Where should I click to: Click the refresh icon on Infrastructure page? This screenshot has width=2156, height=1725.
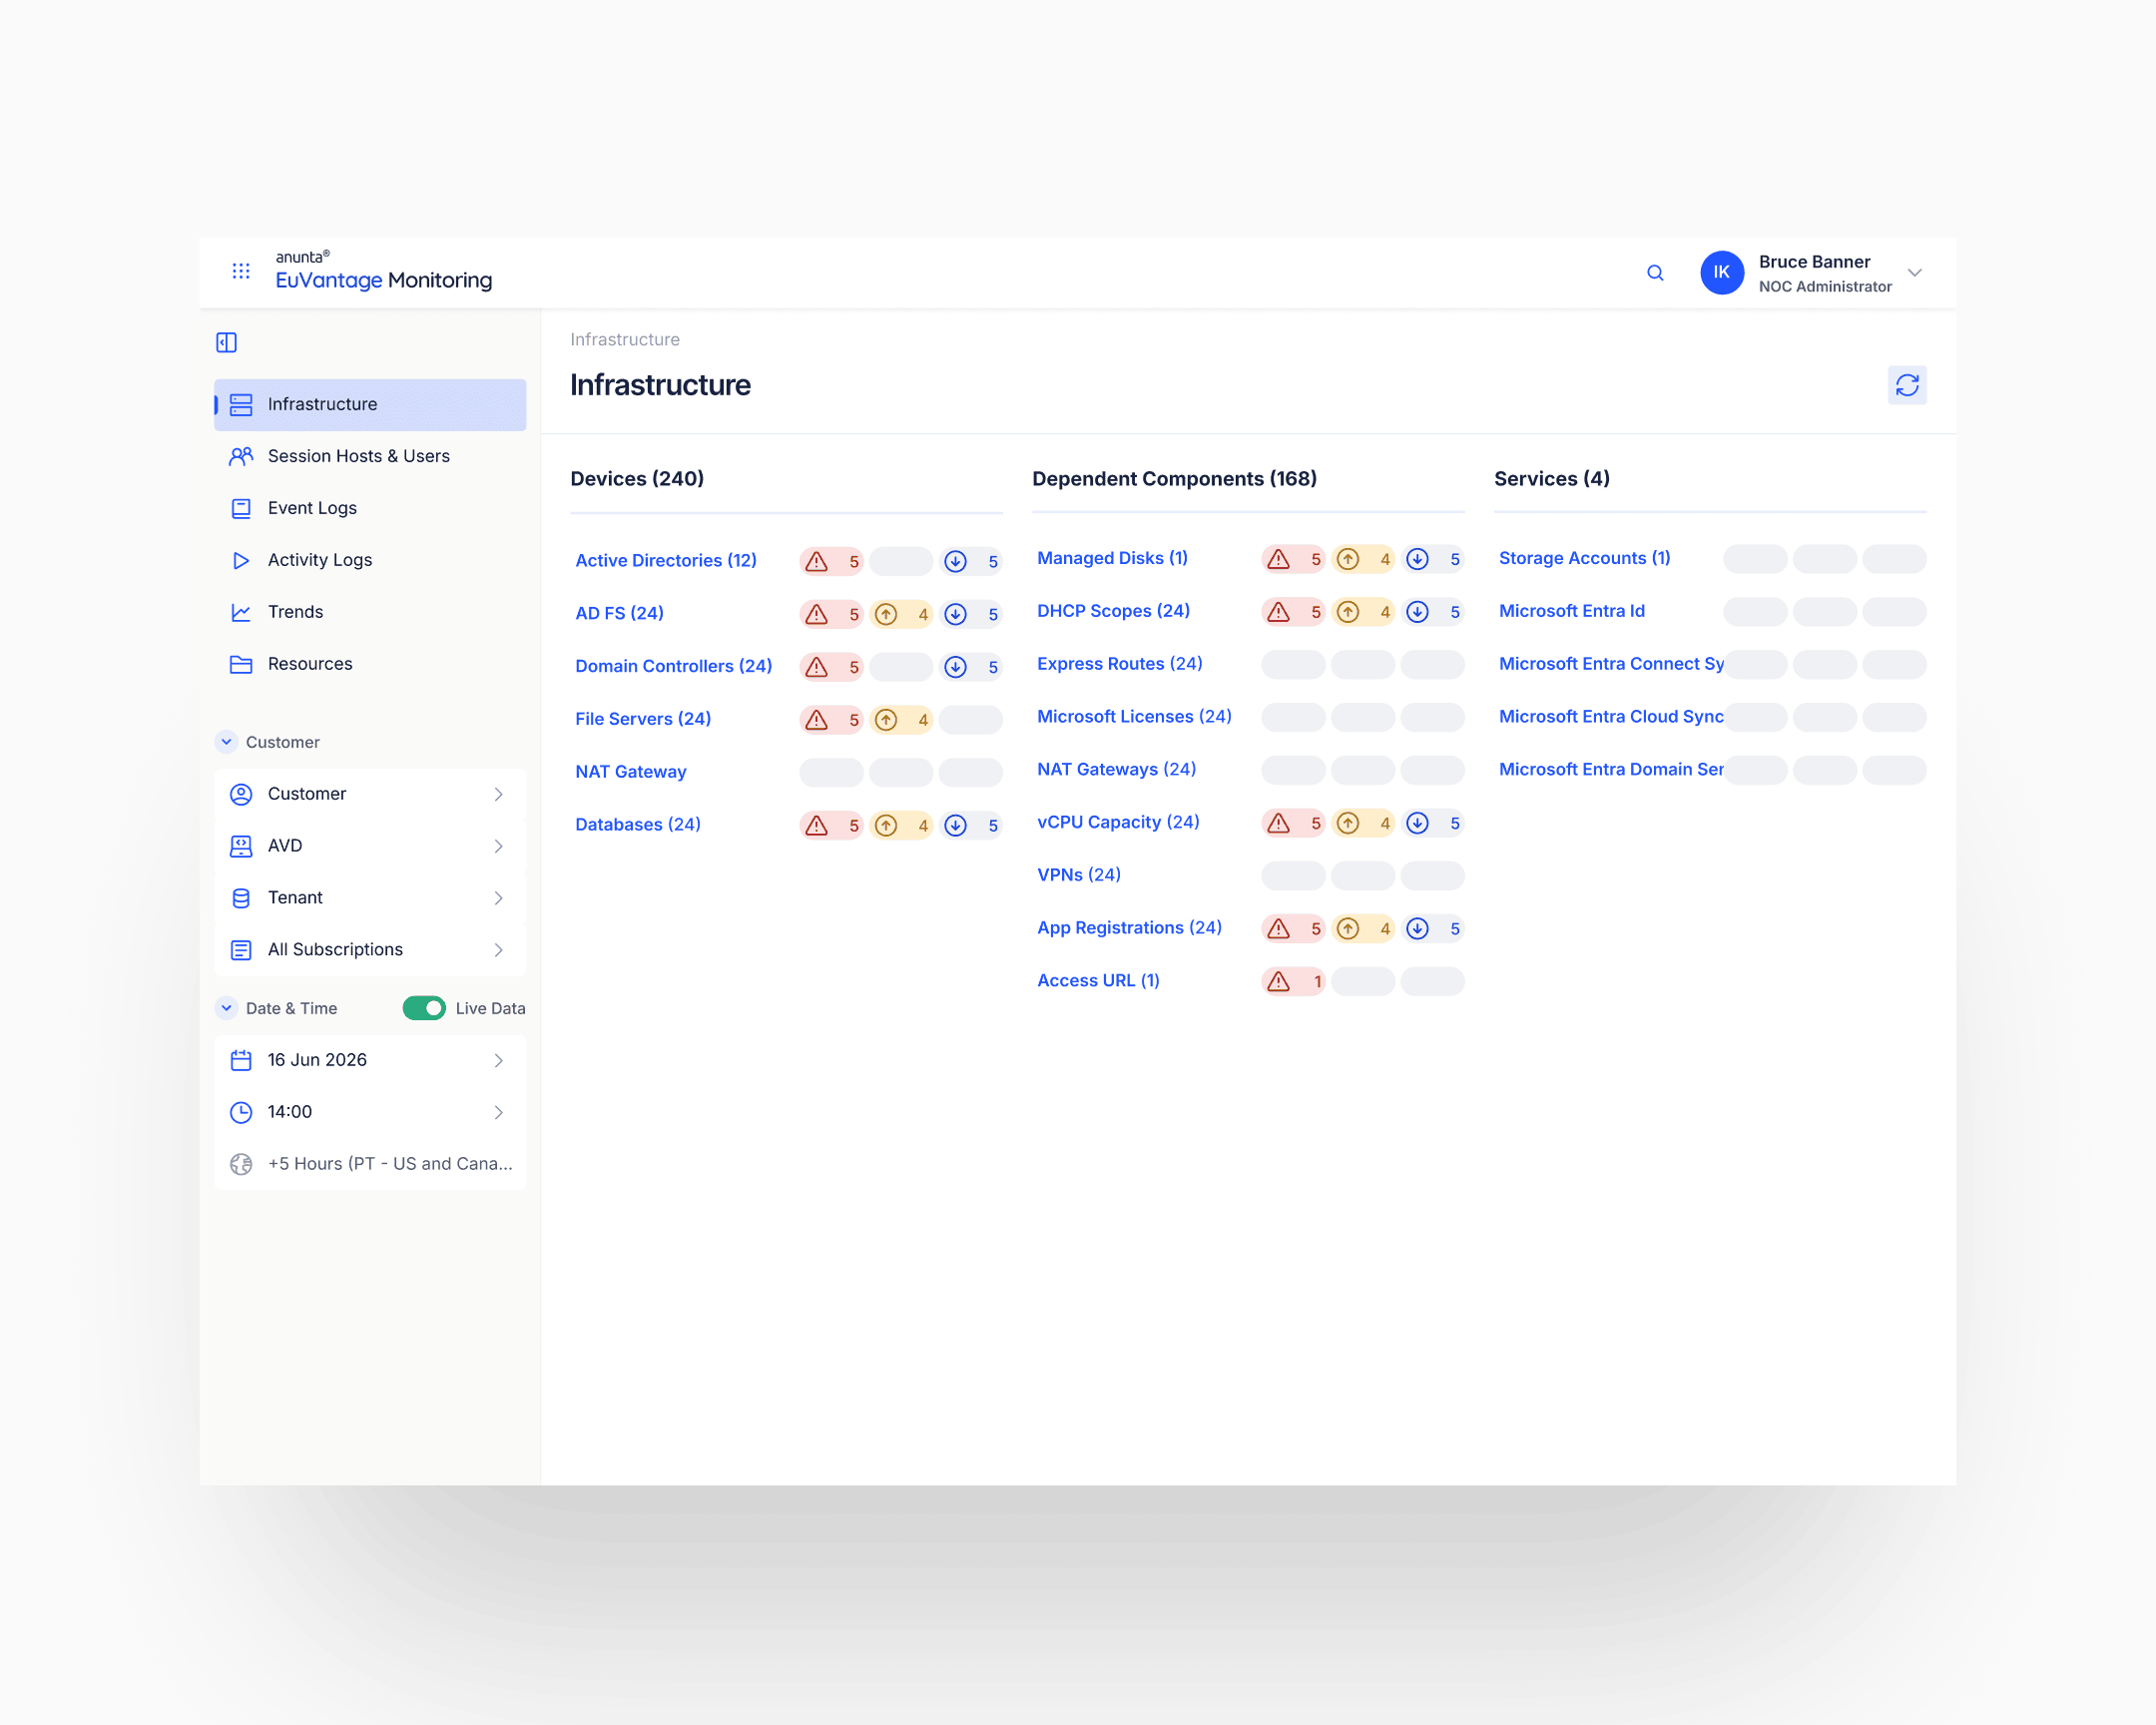click(x=1908, y=385)
